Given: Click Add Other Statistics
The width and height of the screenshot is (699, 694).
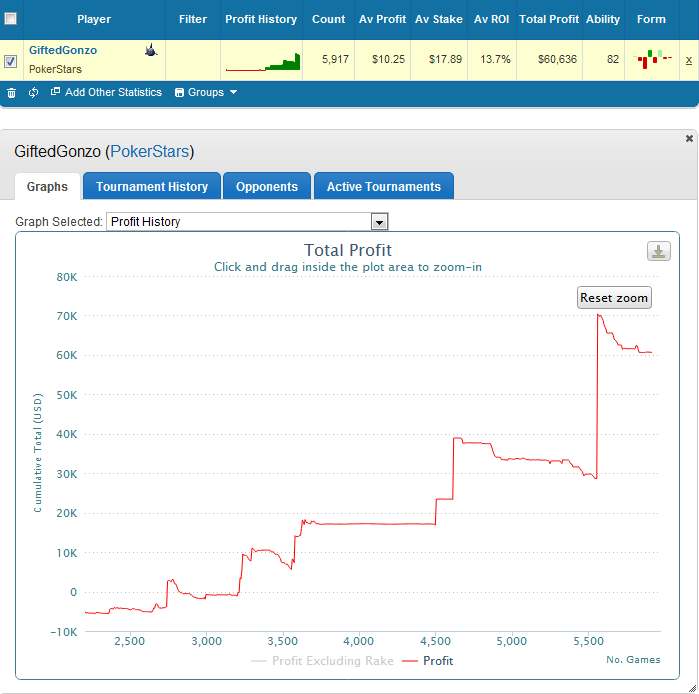Looking at the screenshot, I should point(113,92).
